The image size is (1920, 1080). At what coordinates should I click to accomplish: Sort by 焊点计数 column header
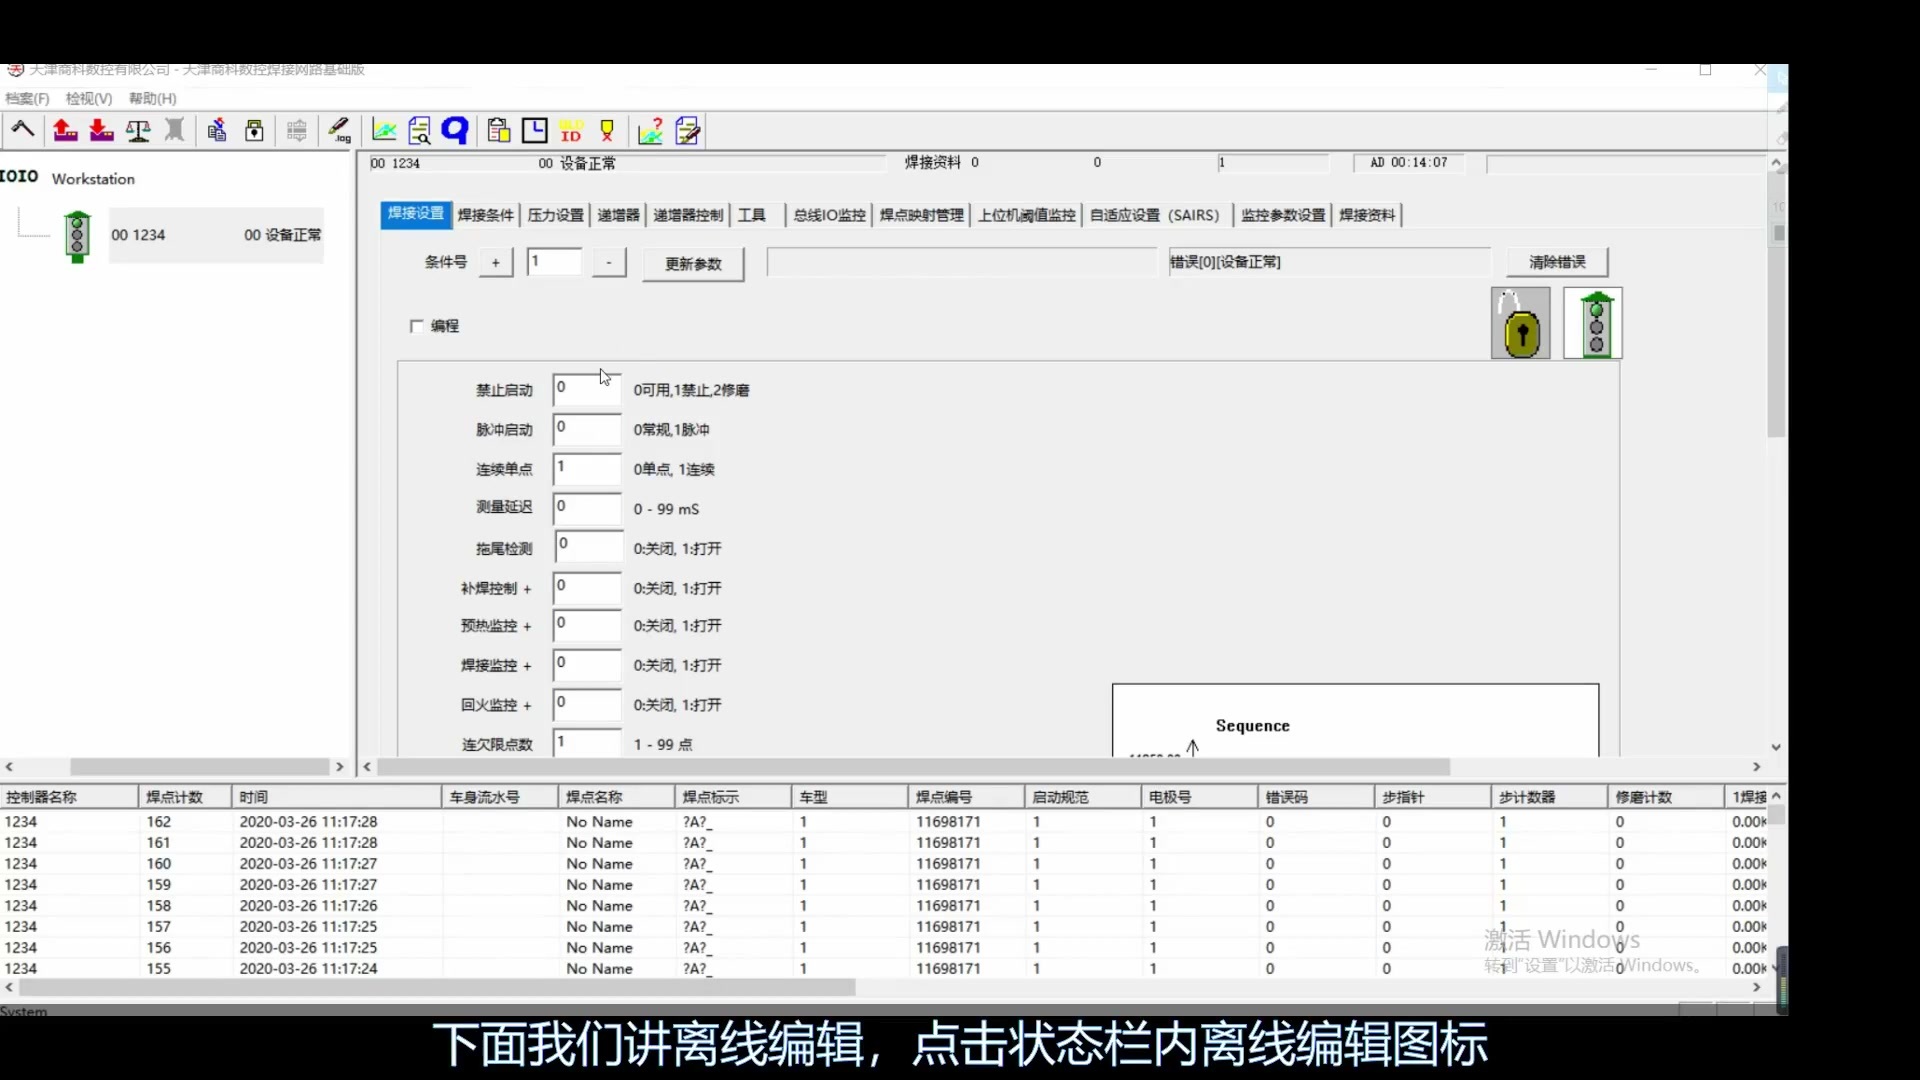(x=185, y=797)
